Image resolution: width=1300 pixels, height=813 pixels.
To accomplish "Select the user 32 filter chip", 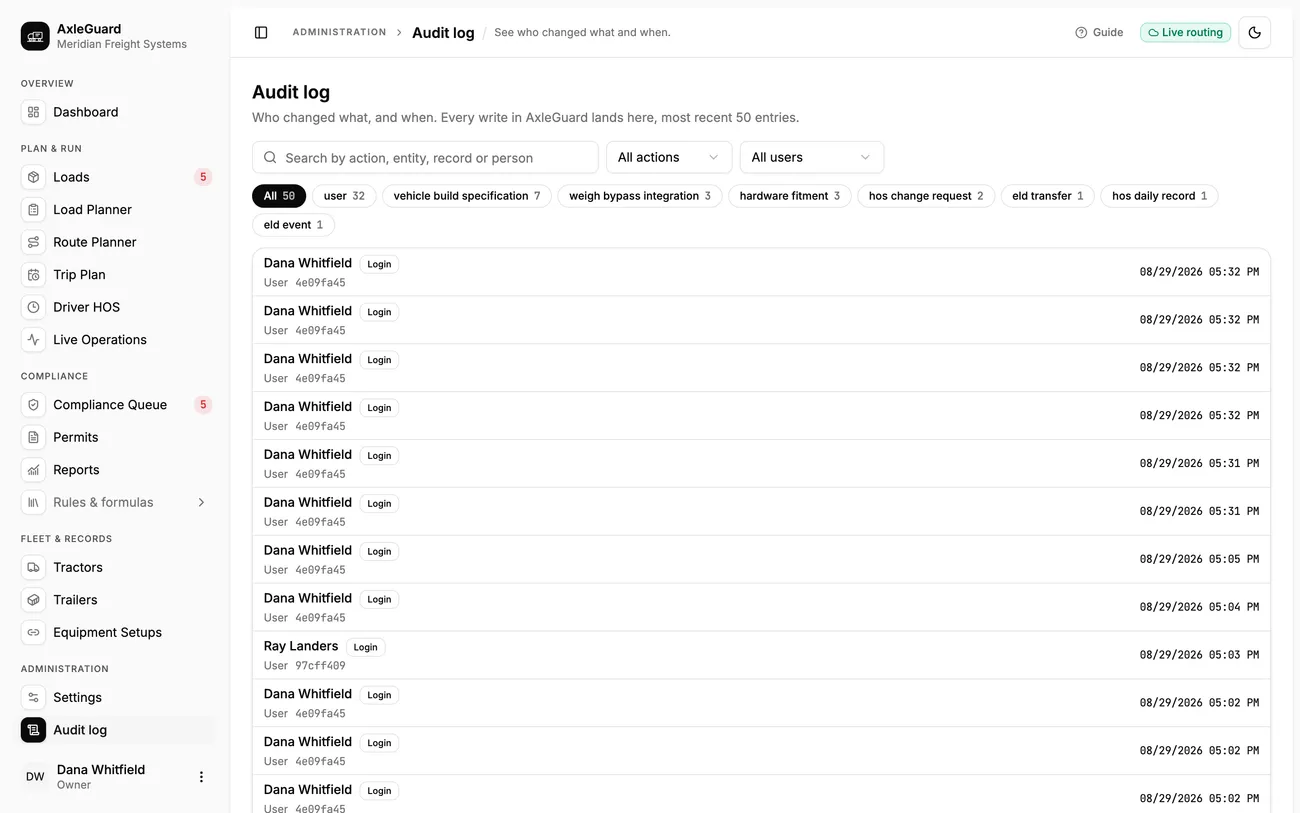I will 344,196.
